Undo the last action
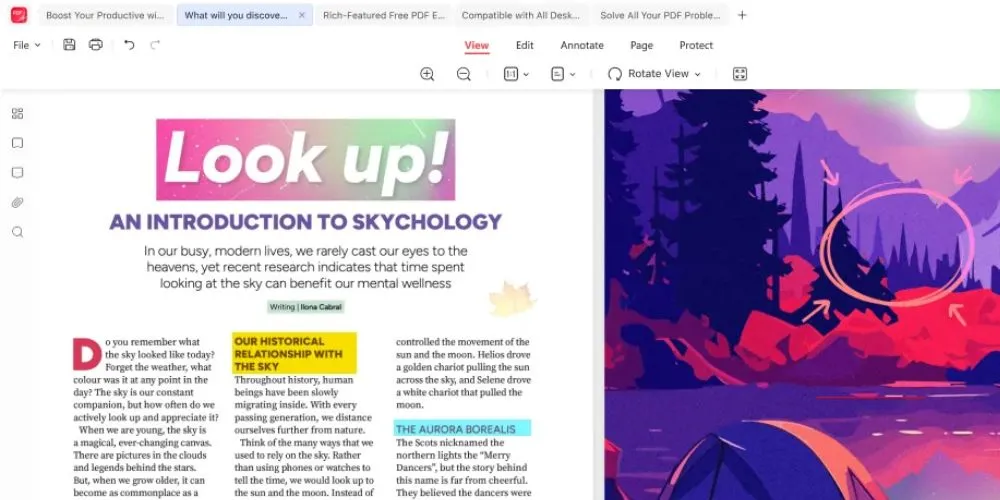 click(129, 45)
